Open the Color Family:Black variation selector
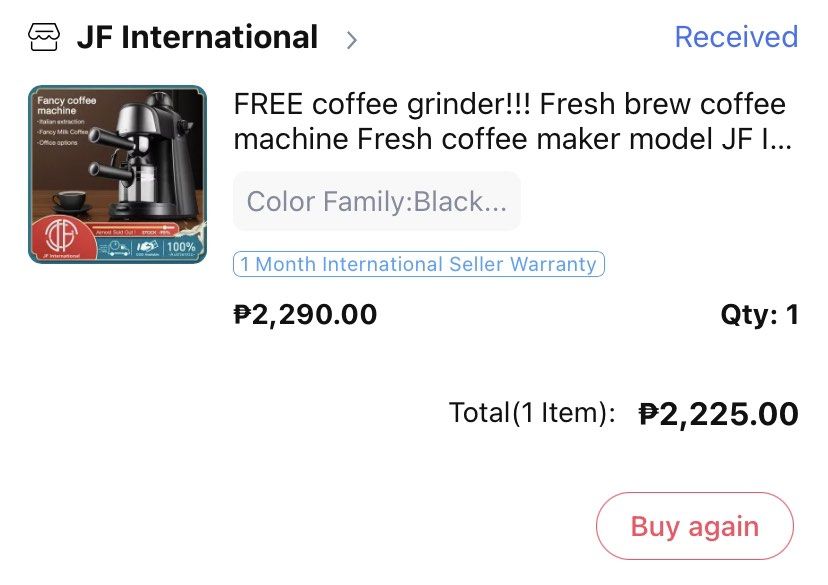 (x=376, y=201)
